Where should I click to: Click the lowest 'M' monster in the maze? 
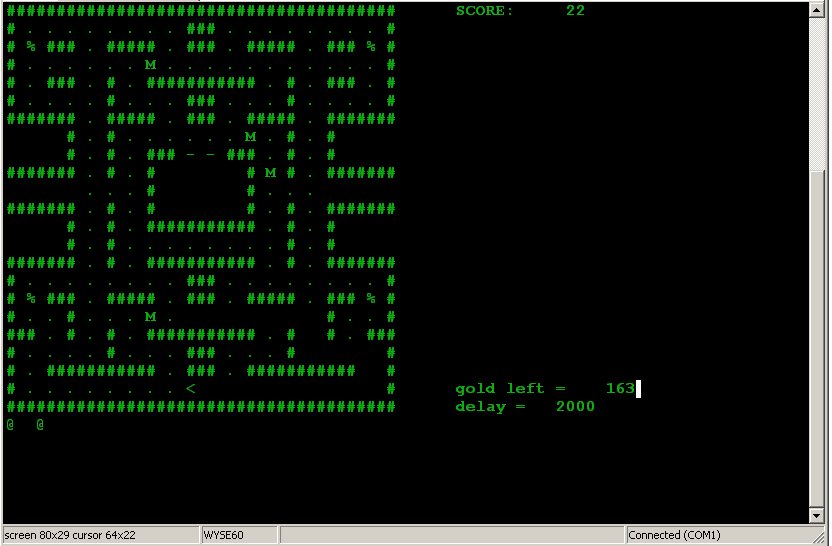coord(150,317)
